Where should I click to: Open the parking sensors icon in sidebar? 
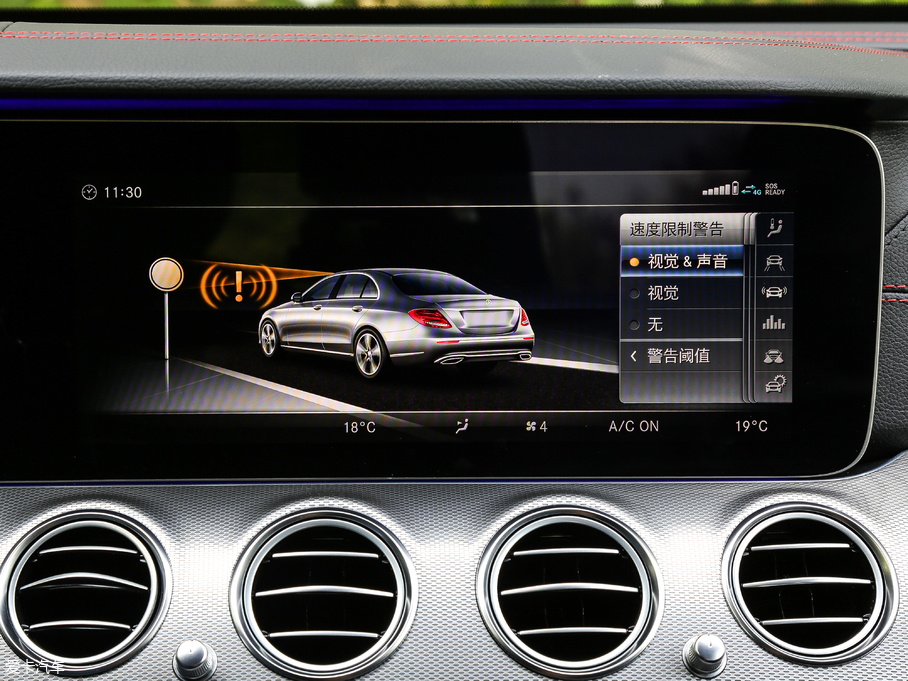(x=773, y=291)
